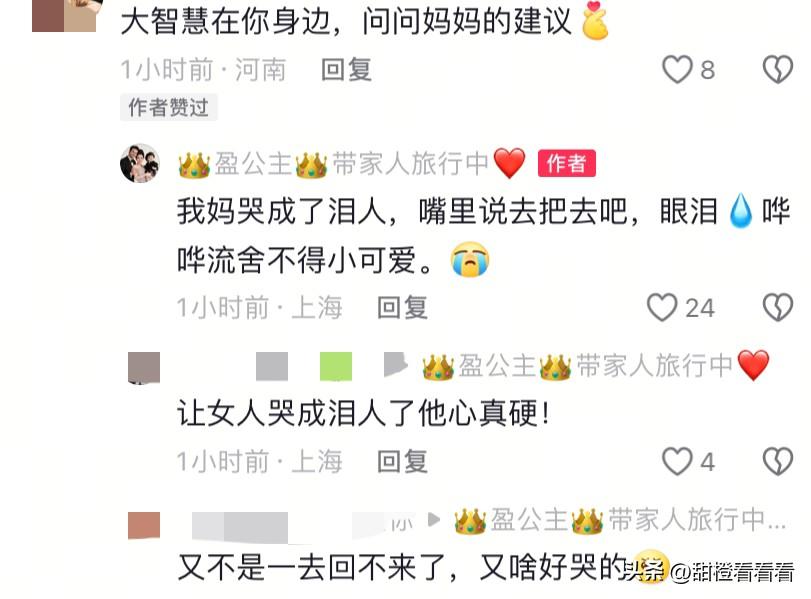Like the comment with 4 likes
This screenshot has width=811, height=599.
click(x=678, y=461)
